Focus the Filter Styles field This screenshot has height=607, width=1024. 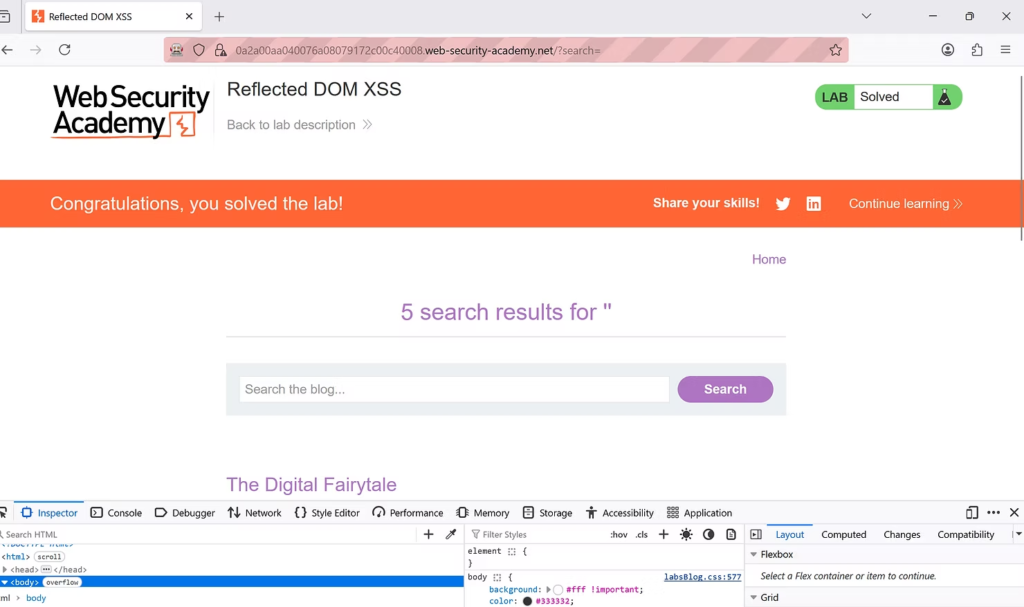point(539,534)
